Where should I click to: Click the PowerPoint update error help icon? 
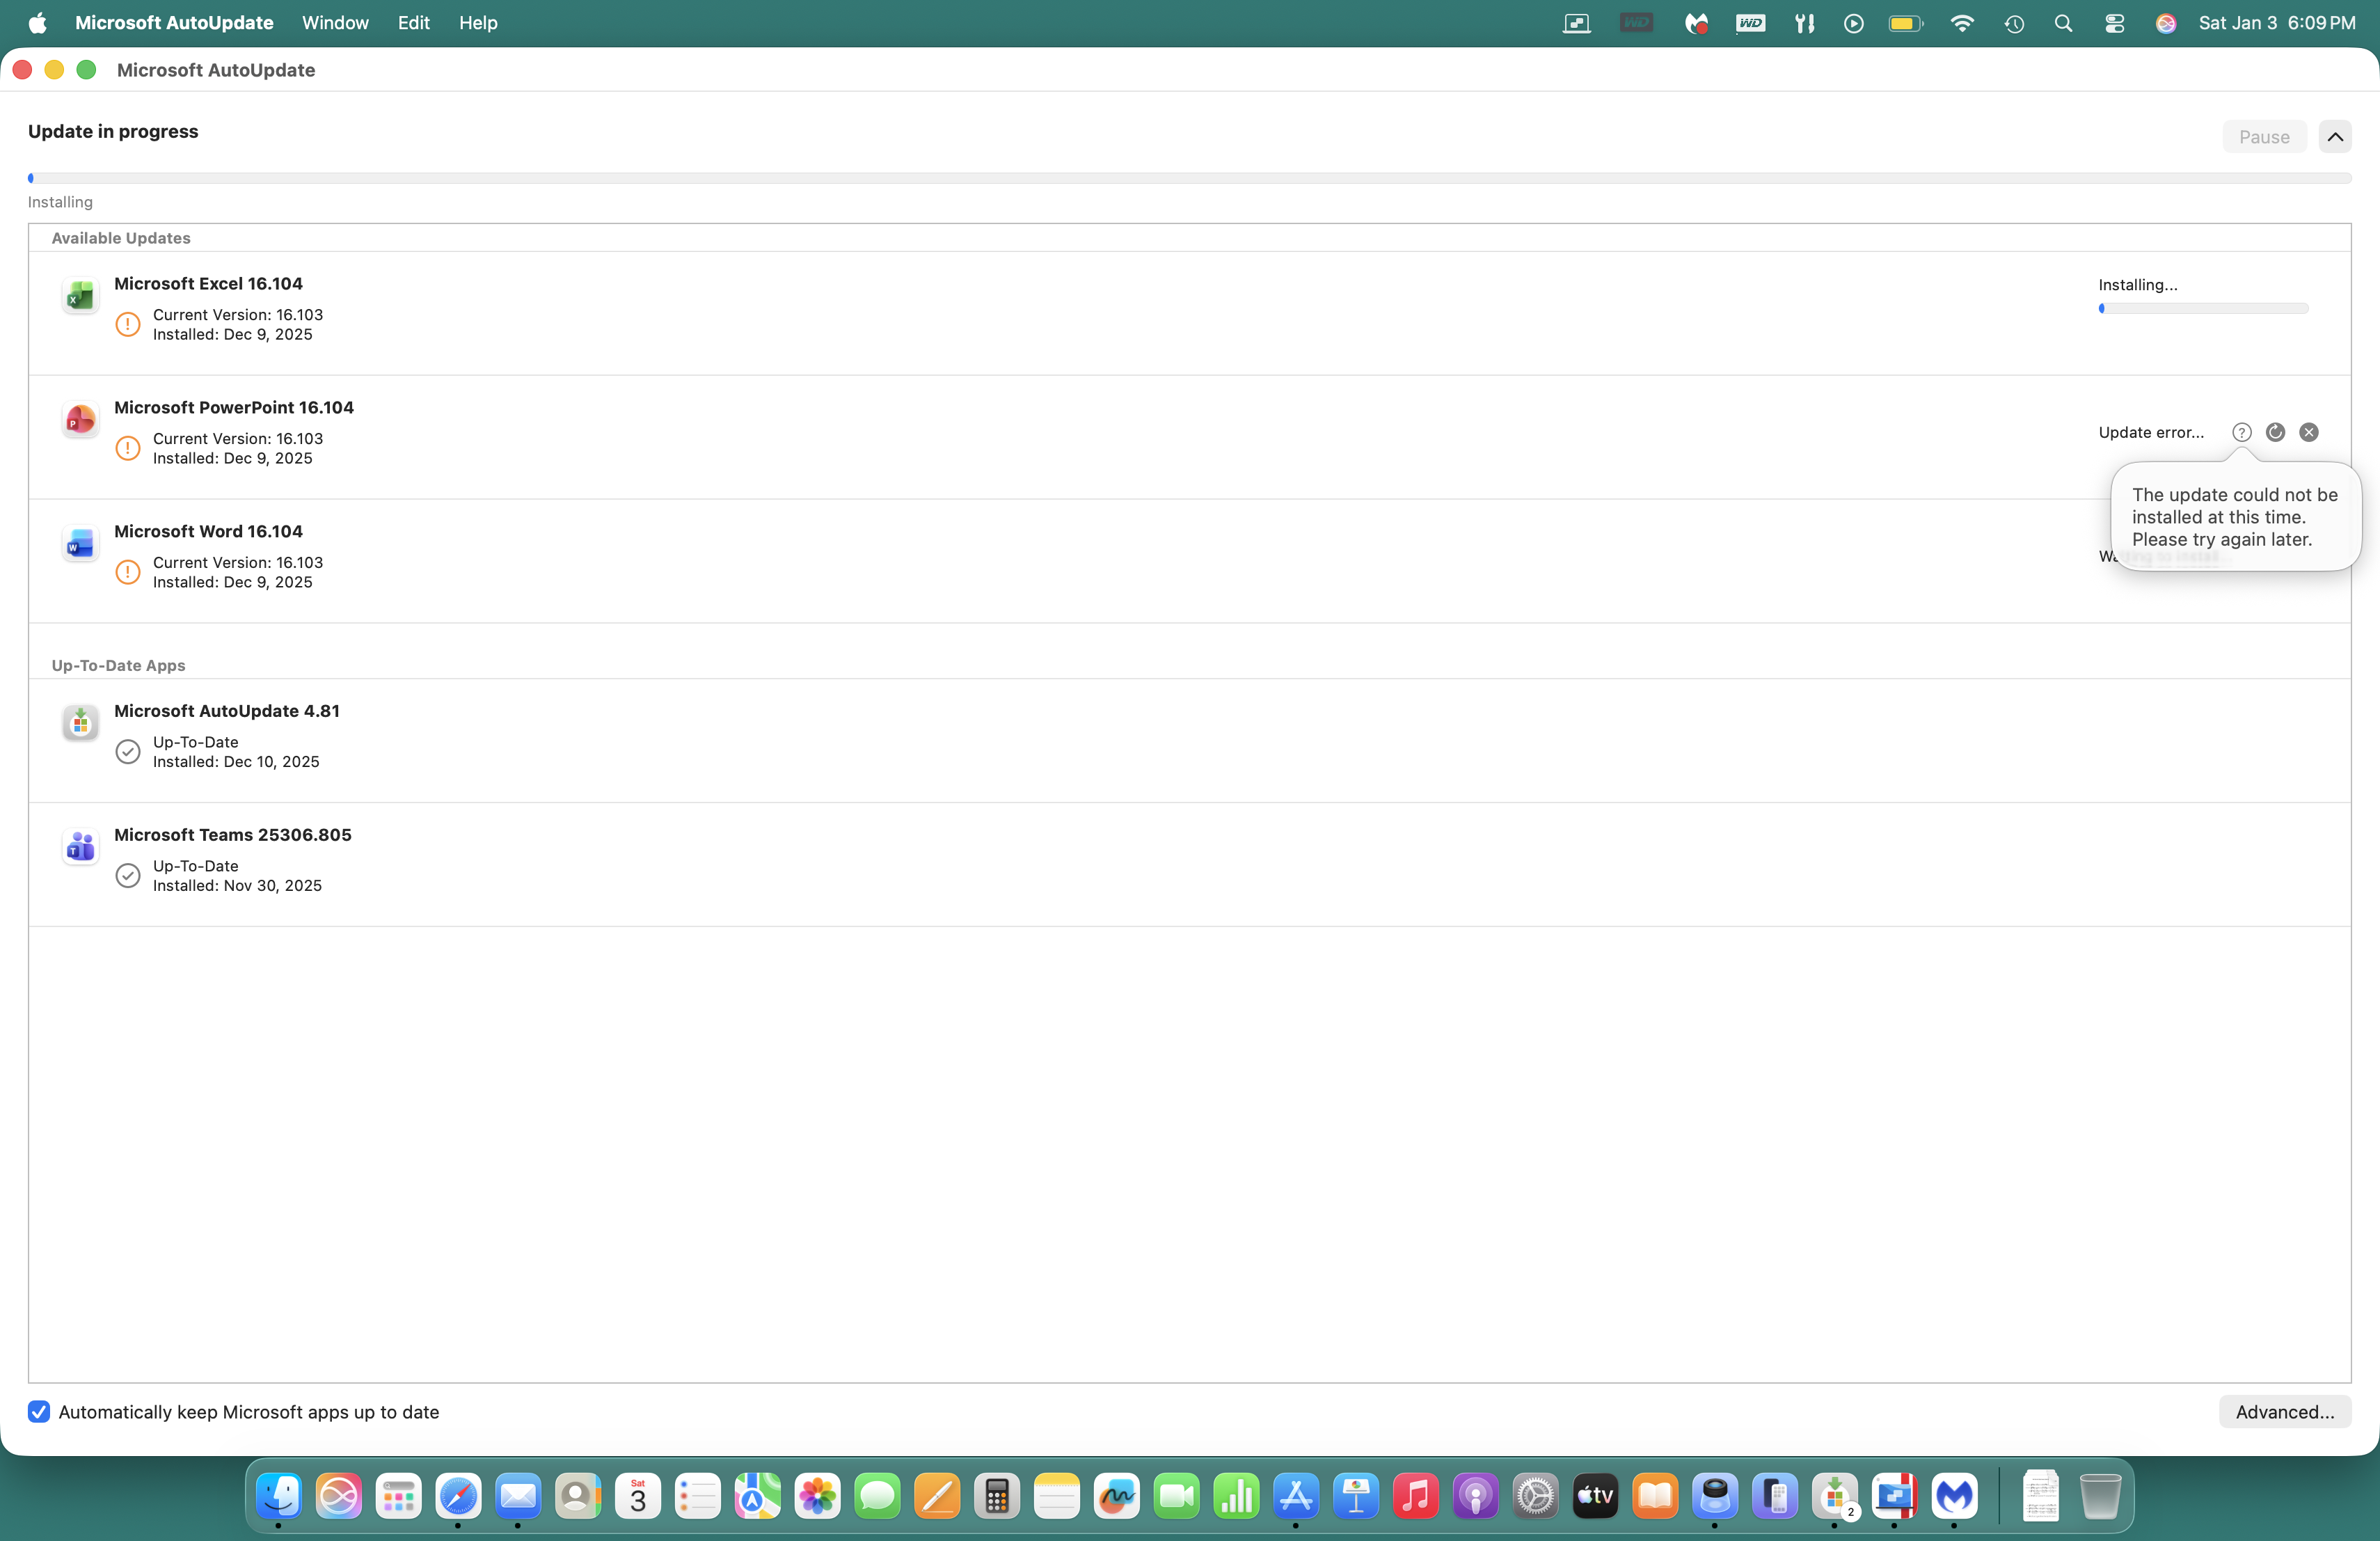[2241, 432]
